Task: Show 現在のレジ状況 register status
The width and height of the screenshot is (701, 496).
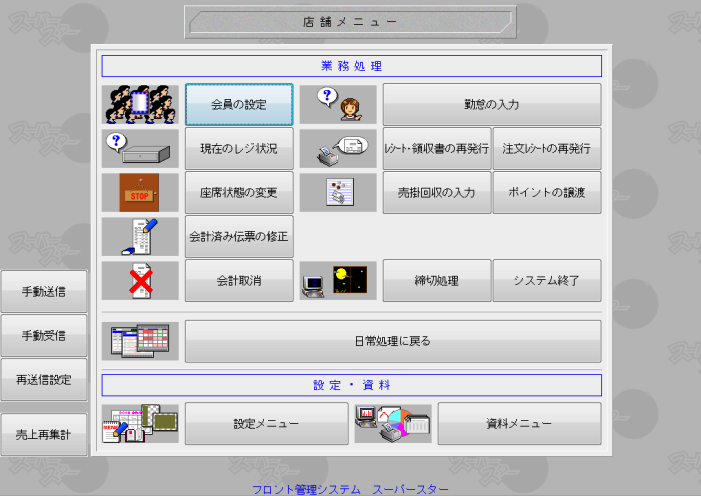Action: [x=239, y=148]
